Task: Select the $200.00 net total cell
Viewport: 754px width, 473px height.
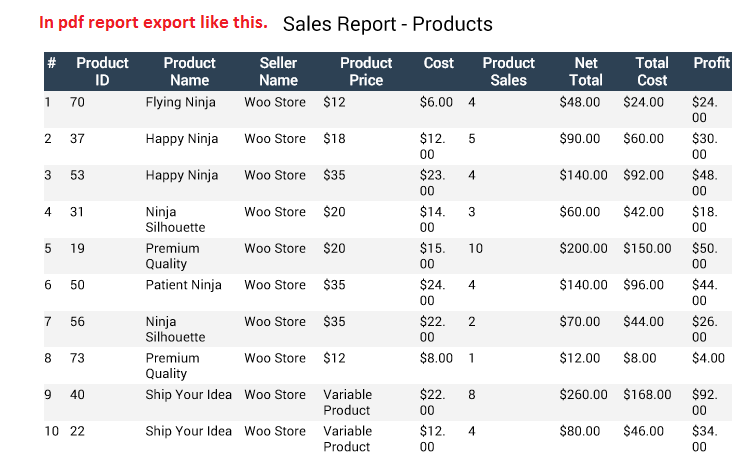Action: [x=583, y=249]
